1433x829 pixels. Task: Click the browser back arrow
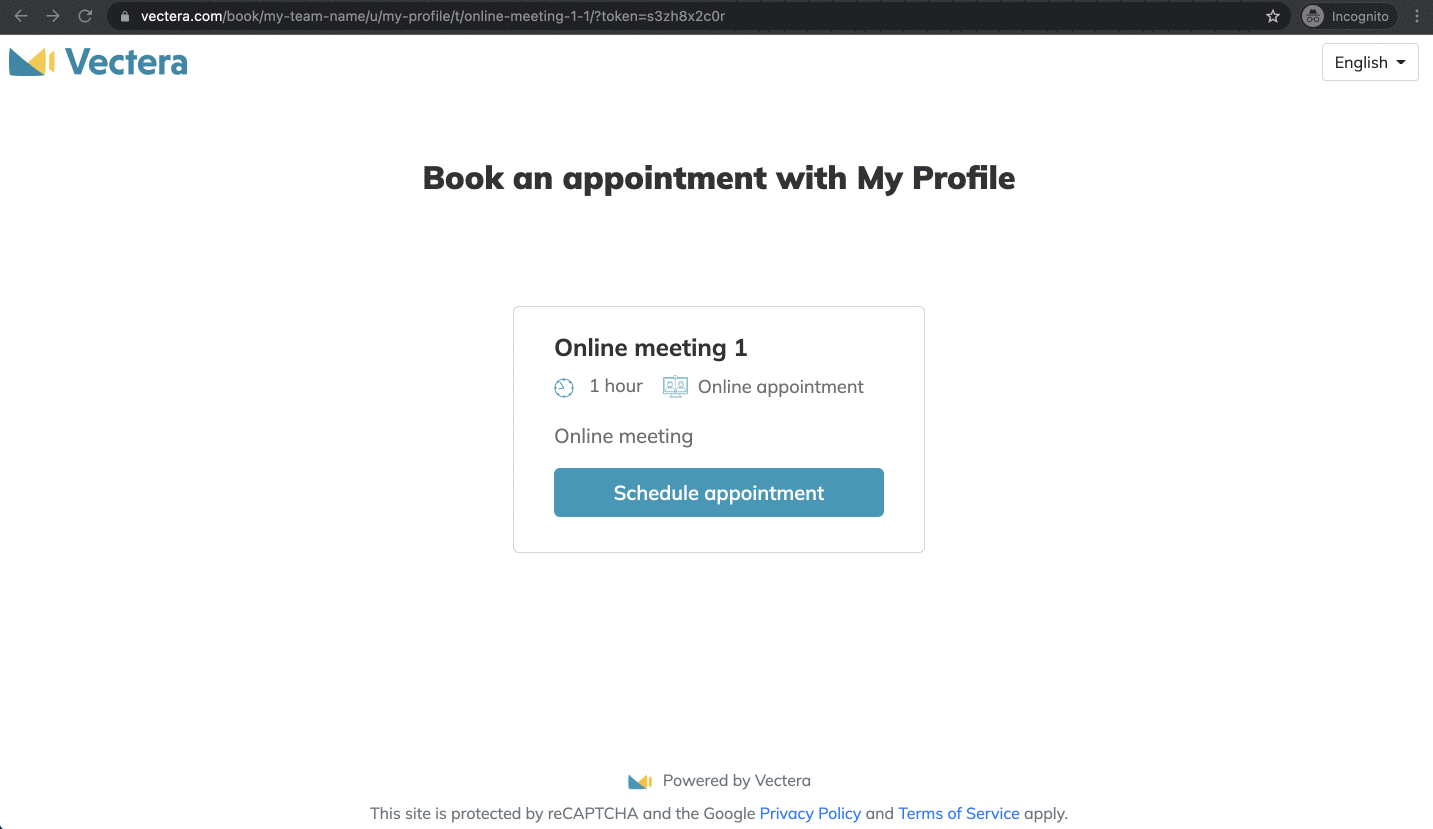pos(21,16)
